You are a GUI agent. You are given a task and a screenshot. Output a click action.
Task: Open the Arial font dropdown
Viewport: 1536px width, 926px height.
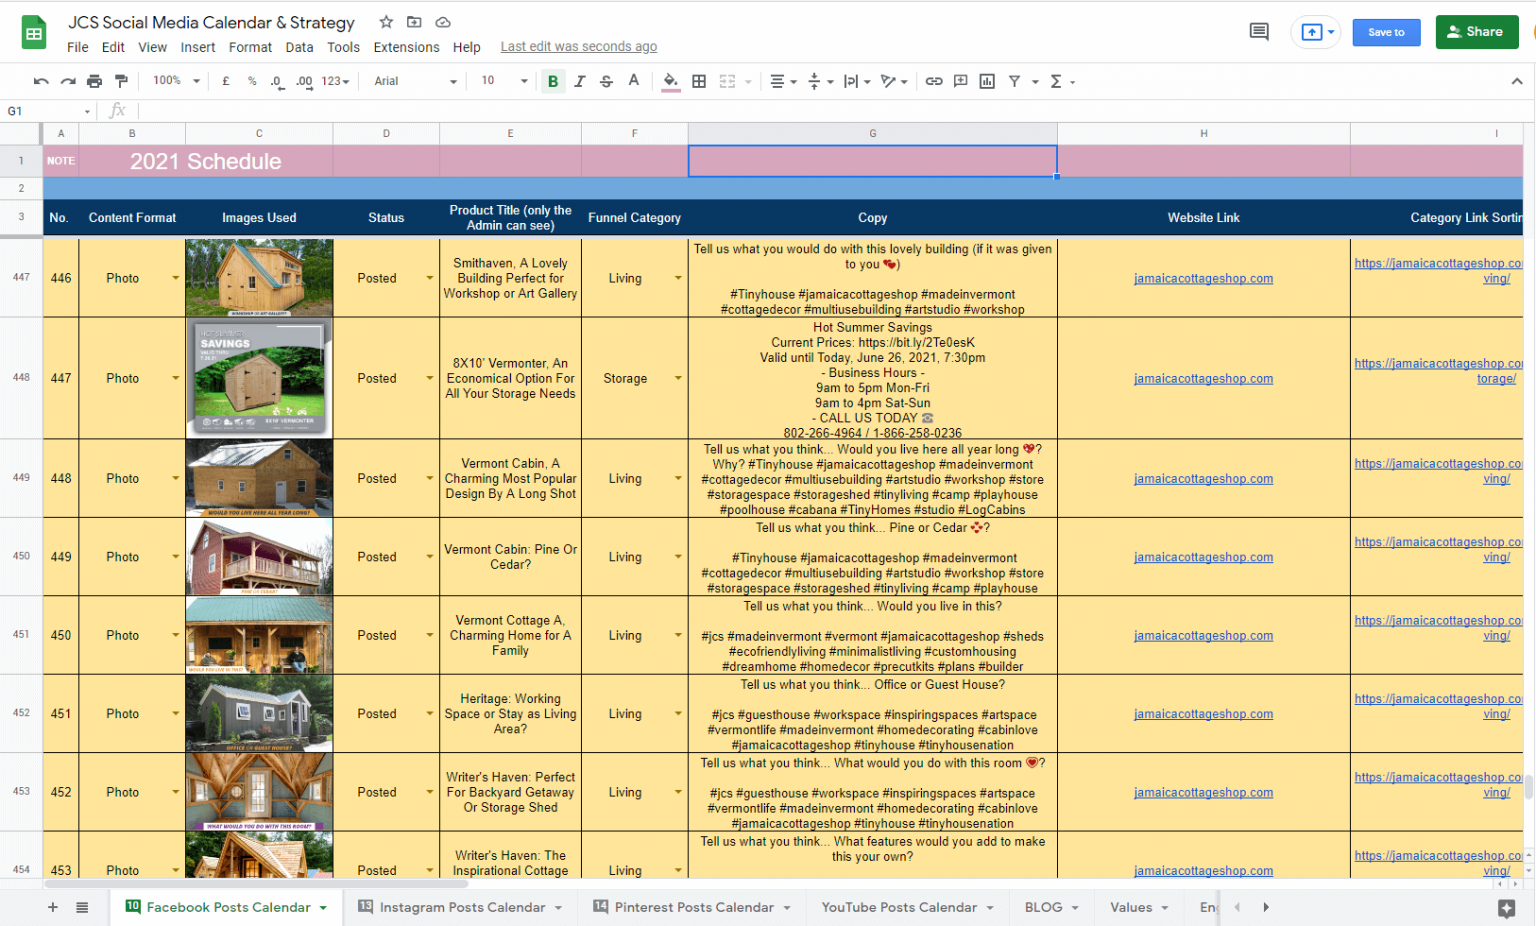coord(415,81)
